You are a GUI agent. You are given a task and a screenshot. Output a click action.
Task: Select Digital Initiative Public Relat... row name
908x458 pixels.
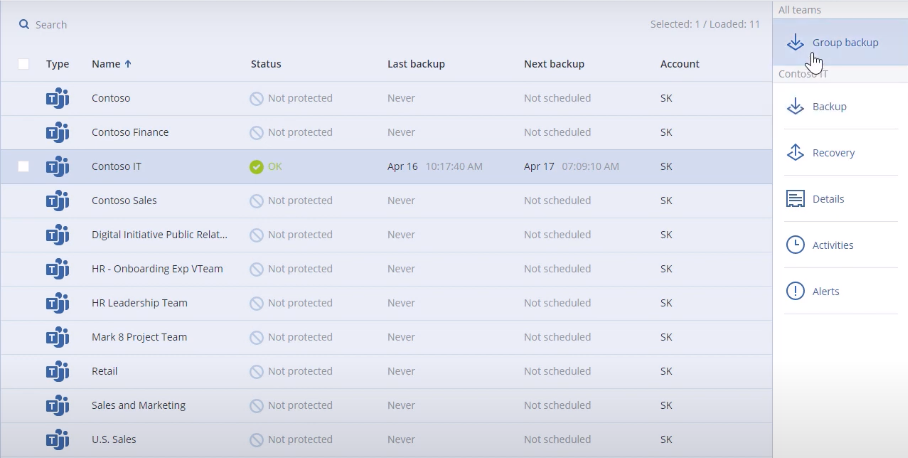[159, 235]
